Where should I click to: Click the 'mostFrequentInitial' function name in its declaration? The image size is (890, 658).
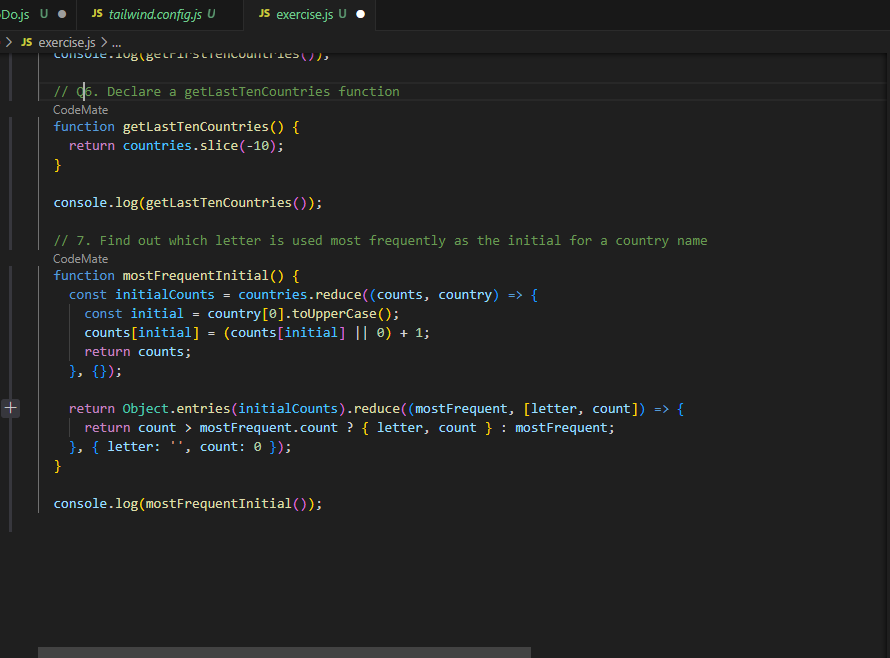click(195, 276)
